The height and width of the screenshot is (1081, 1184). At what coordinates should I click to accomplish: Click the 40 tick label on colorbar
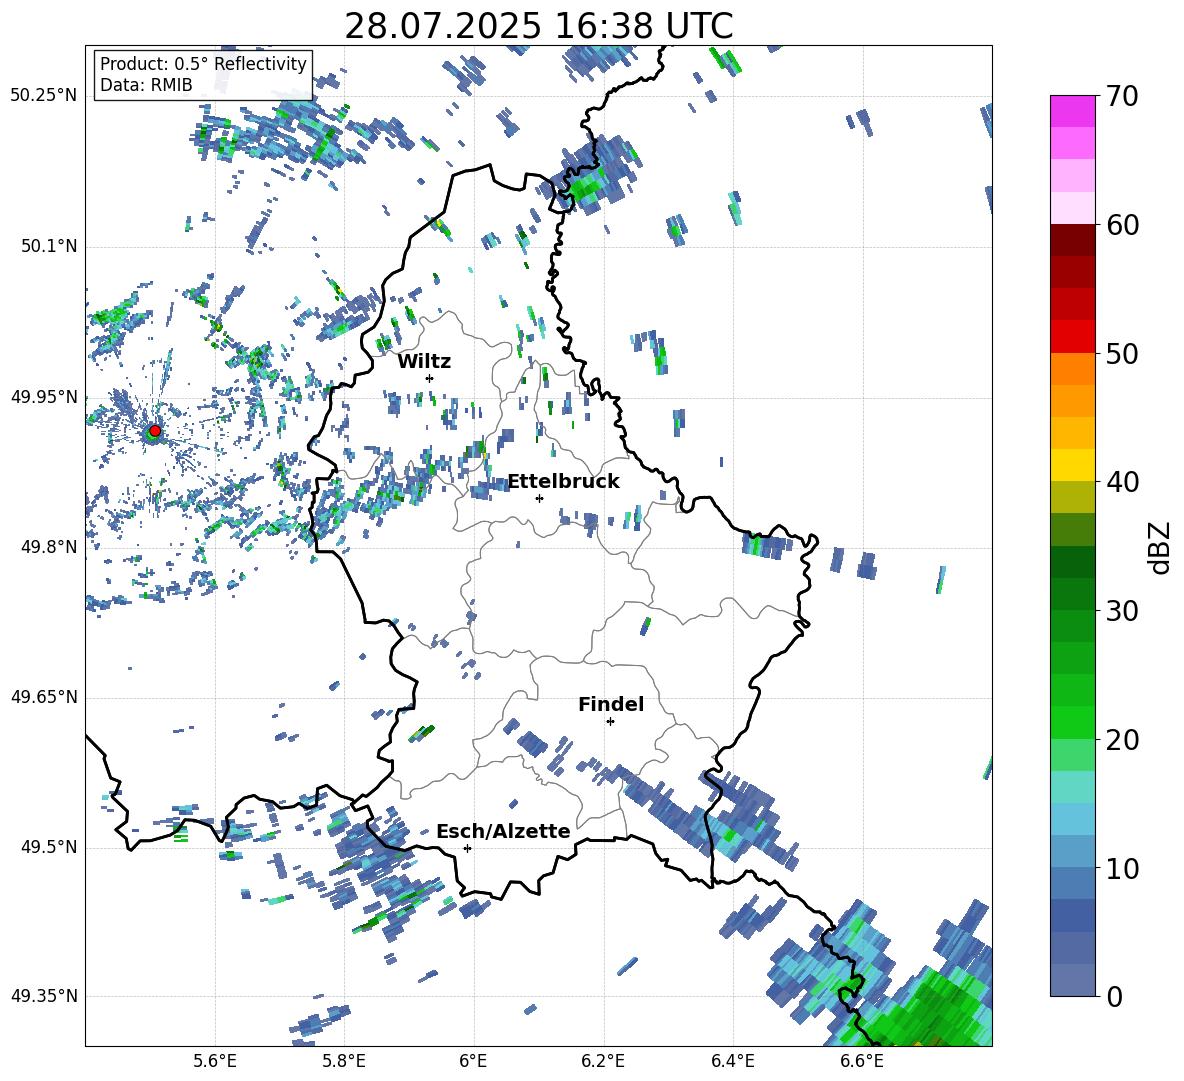[x=1122, y=482]
